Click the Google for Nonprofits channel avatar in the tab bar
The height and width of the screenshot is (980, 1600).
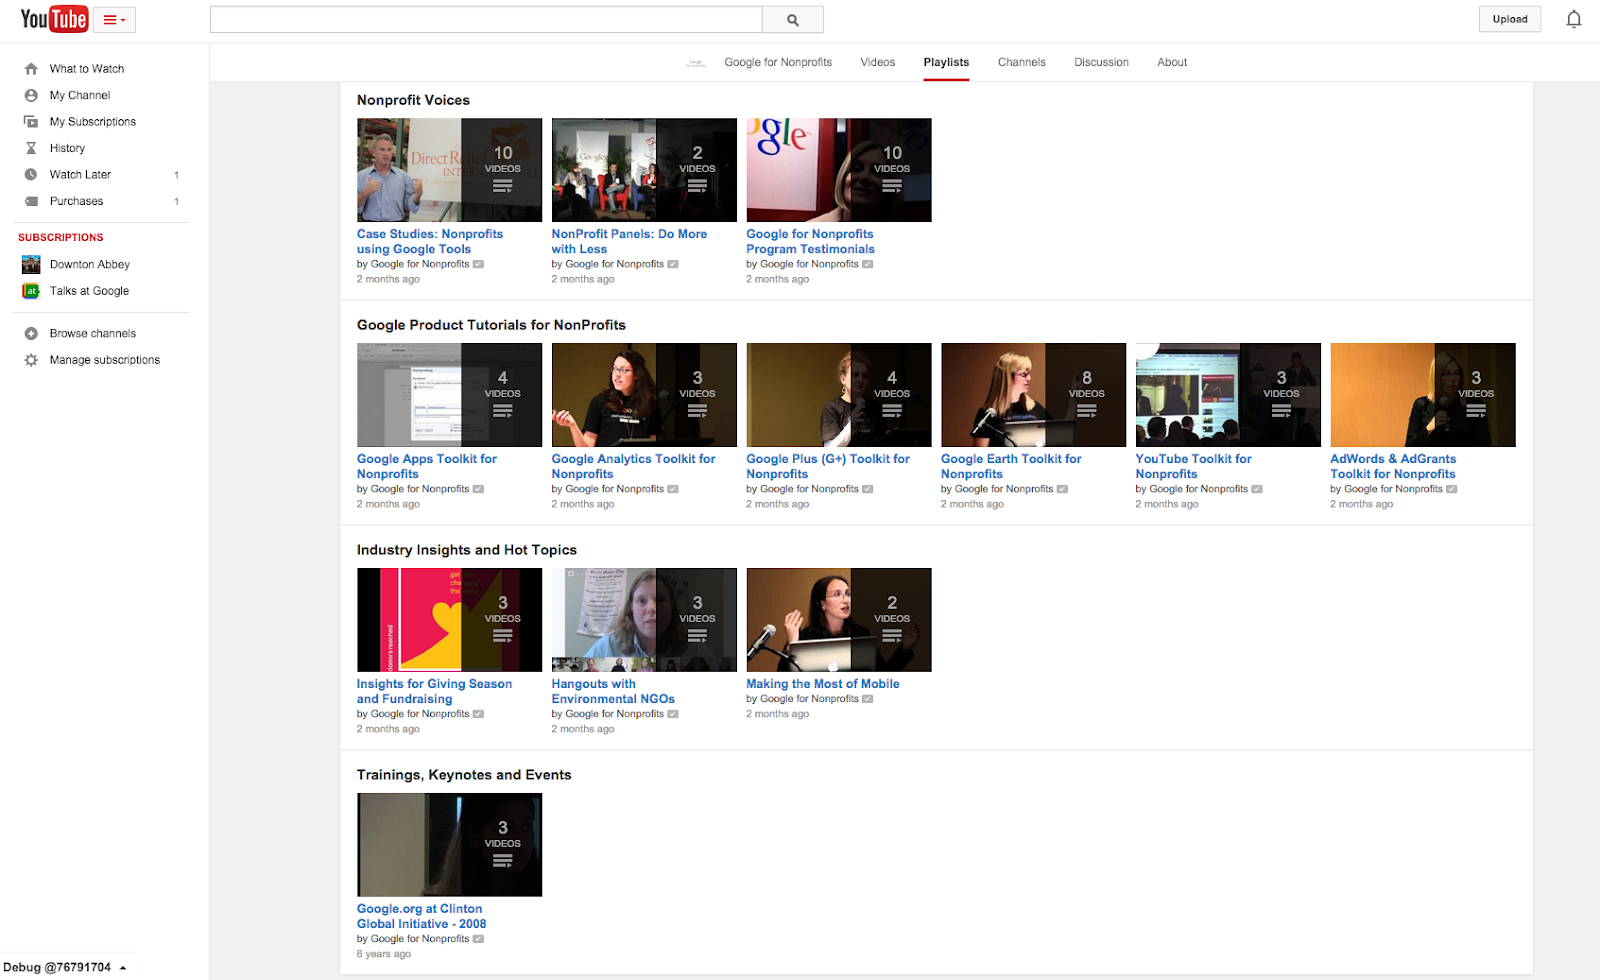point(696,63)
